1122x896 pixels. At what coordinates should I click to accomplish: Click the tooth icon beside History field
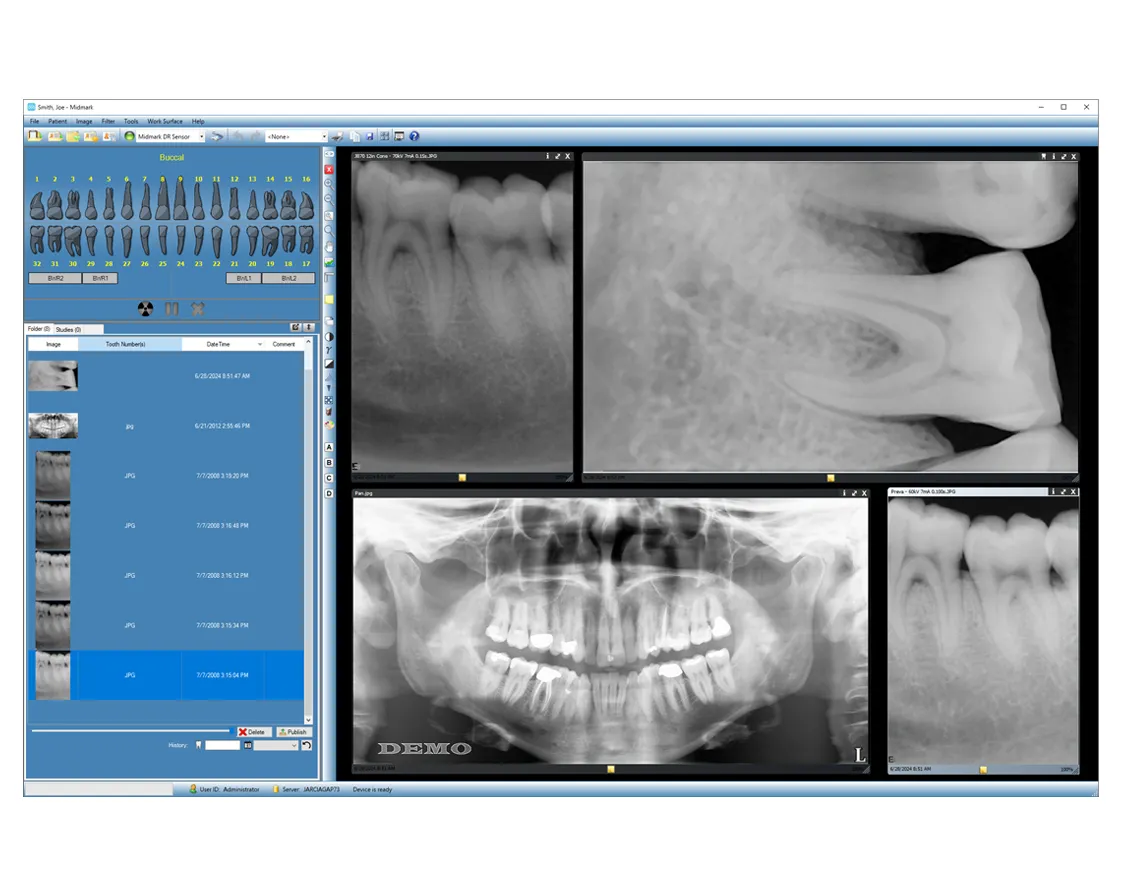(198, 745)
